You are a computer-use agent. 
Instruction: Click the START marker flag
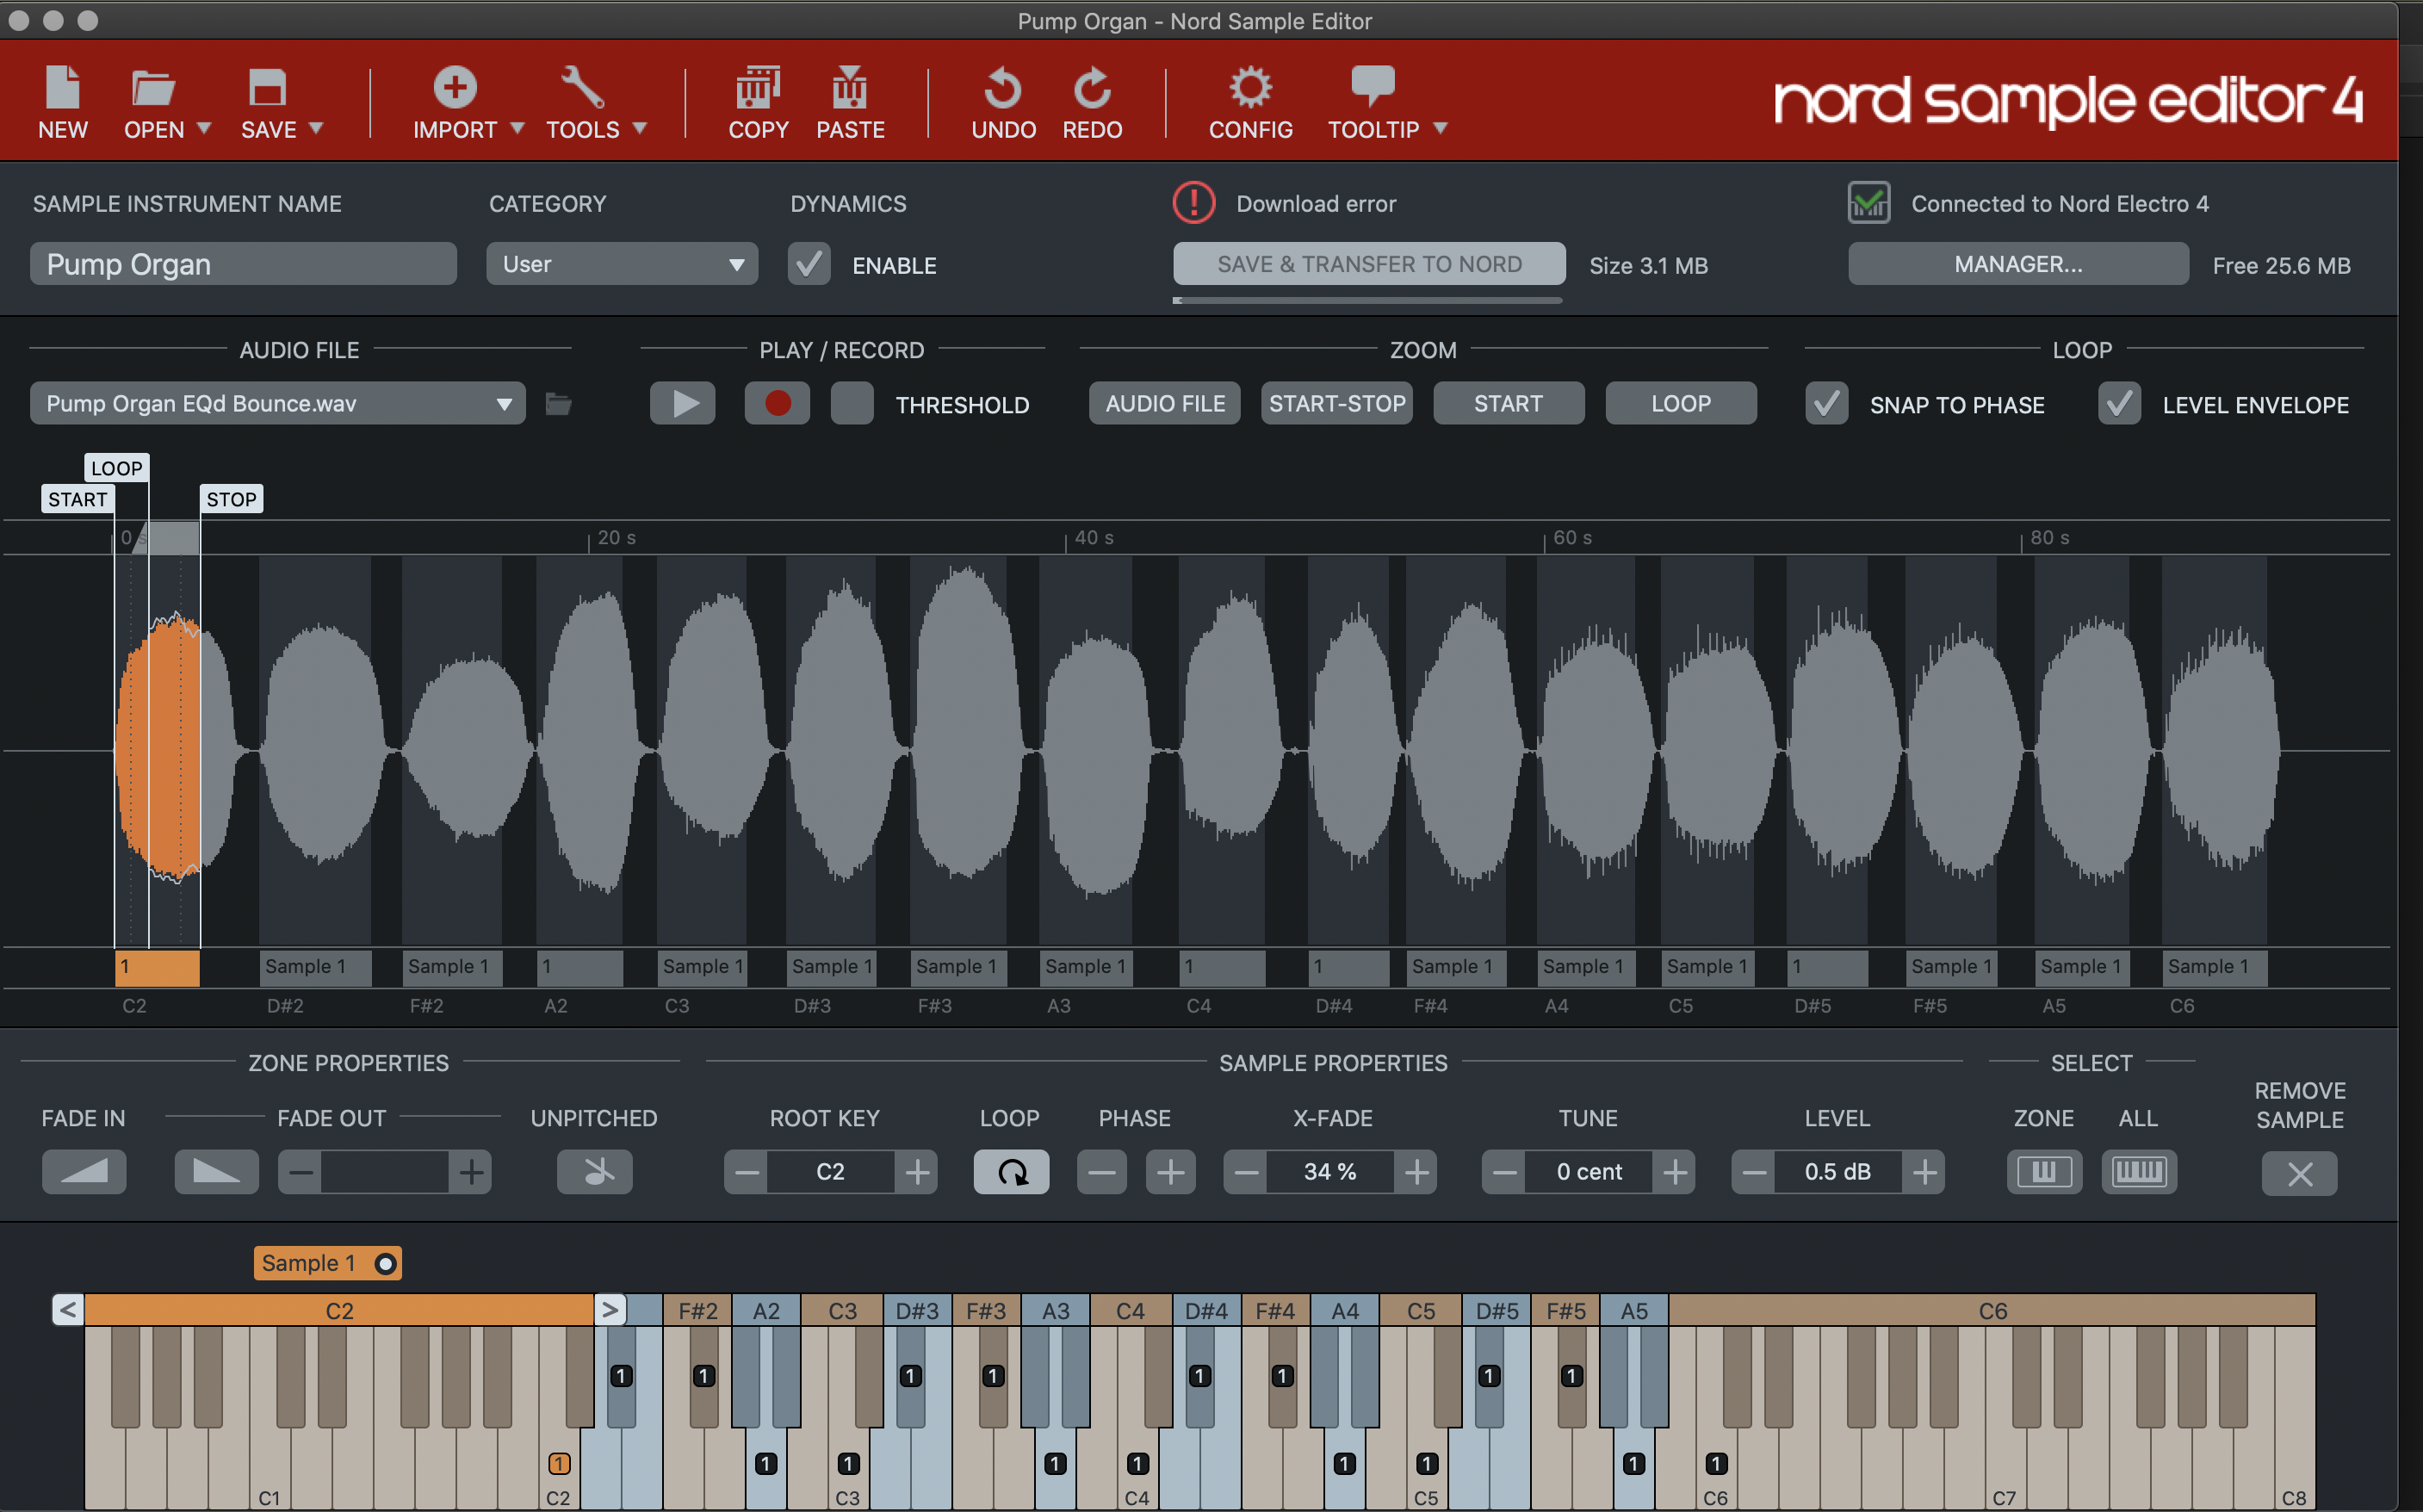point(78,499)
